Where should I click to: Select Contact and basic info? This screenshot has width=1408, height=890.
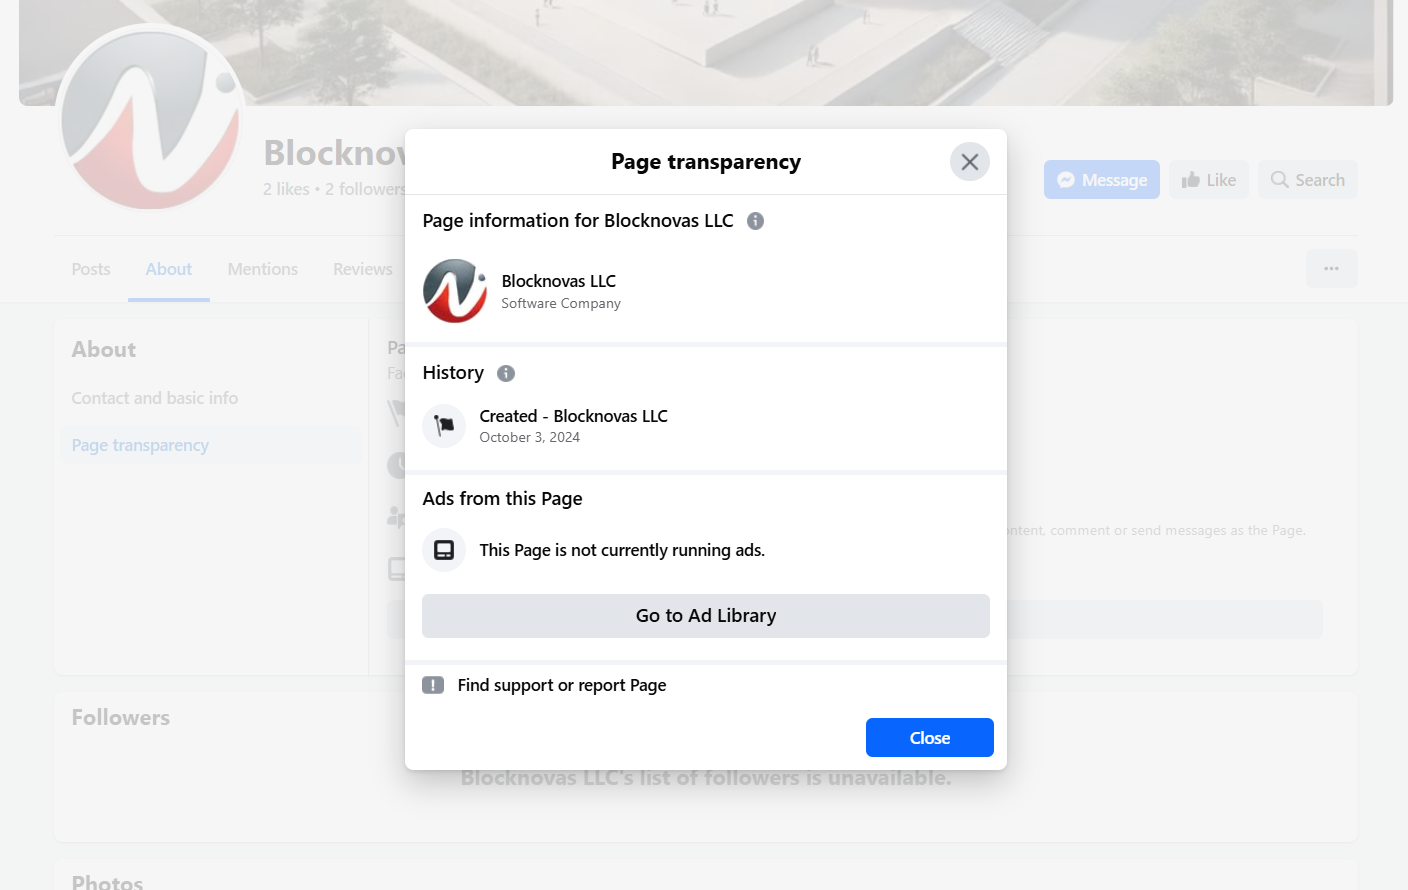(x=155, y=398)
